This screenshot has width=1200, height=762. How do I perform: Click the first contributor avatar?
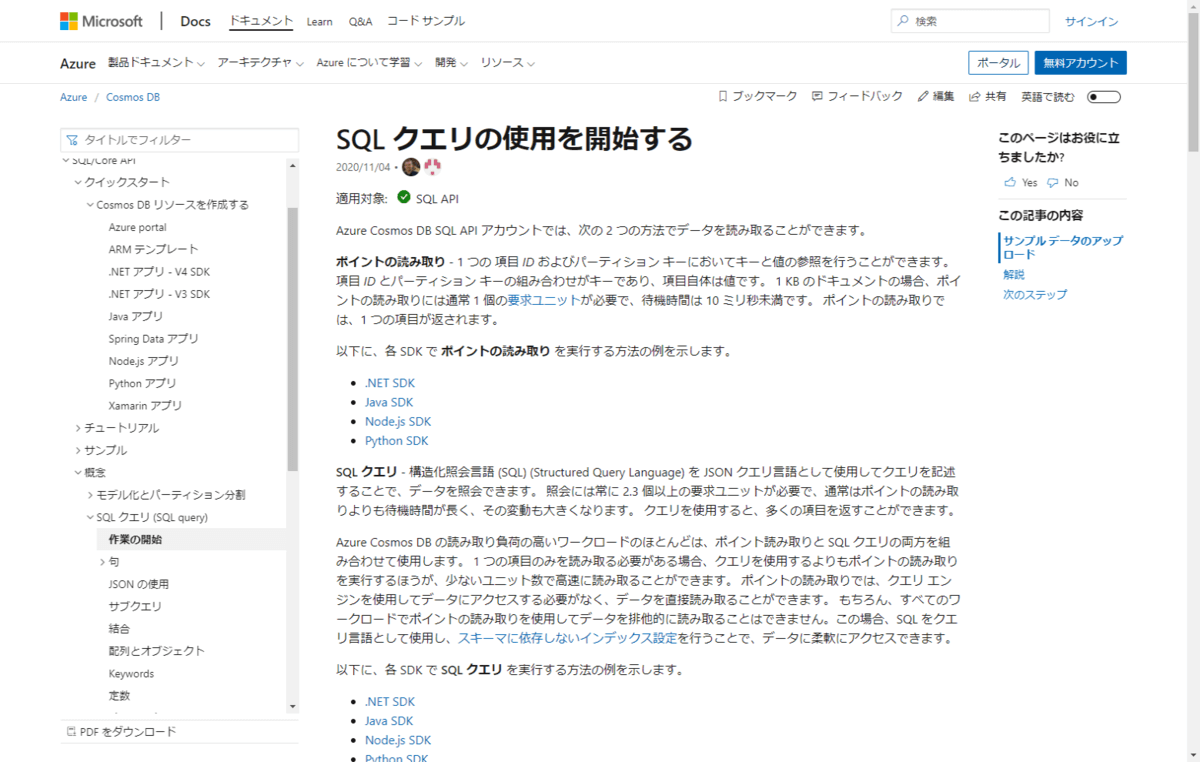[x=411, y=167]
